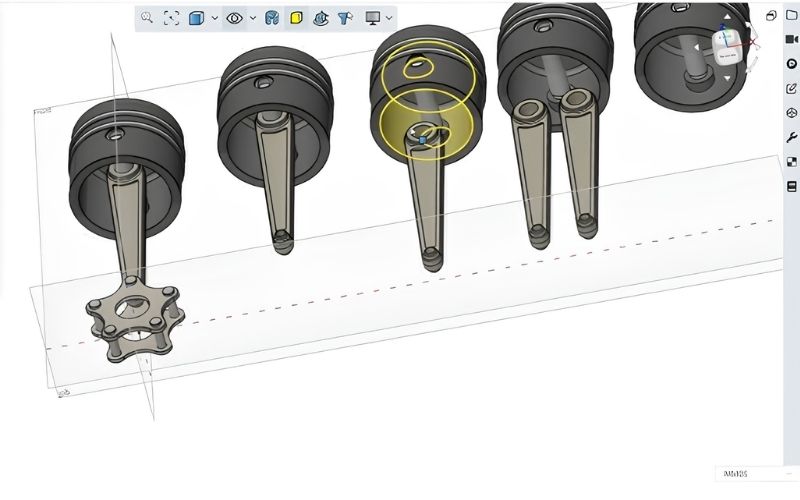Click the overlapping windows restore icon

771,16
